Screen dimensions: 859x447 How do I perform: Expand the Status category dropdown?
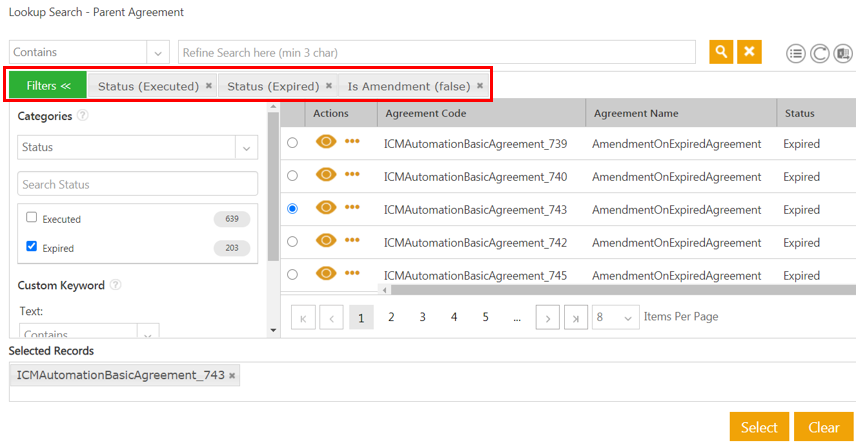pyautogui.click(x=246, y=148)
